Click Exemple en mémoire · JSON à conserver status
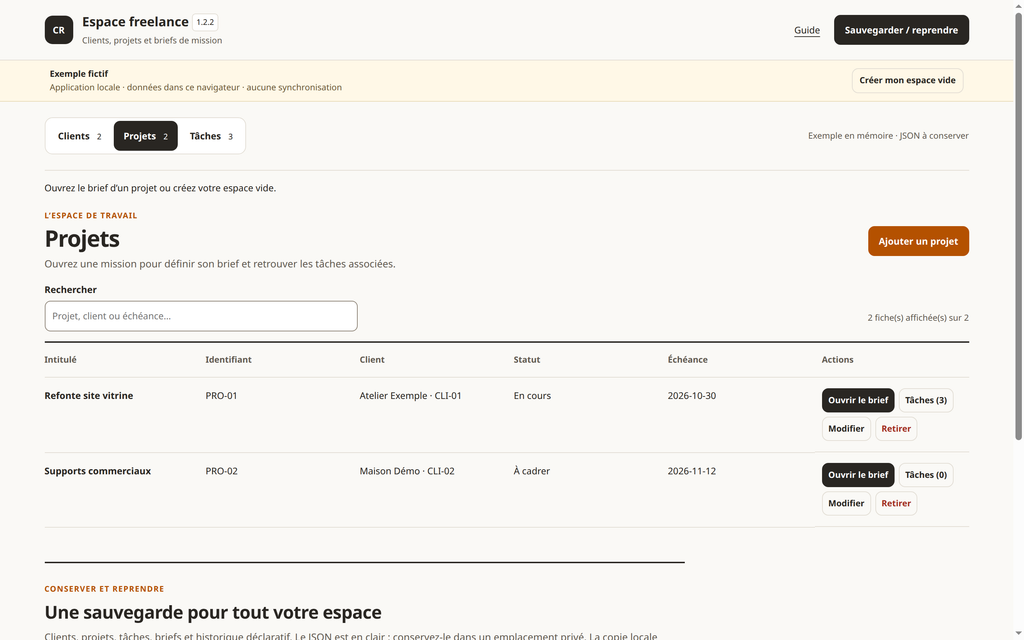The image size is (1024, 640). coord(888,136)
